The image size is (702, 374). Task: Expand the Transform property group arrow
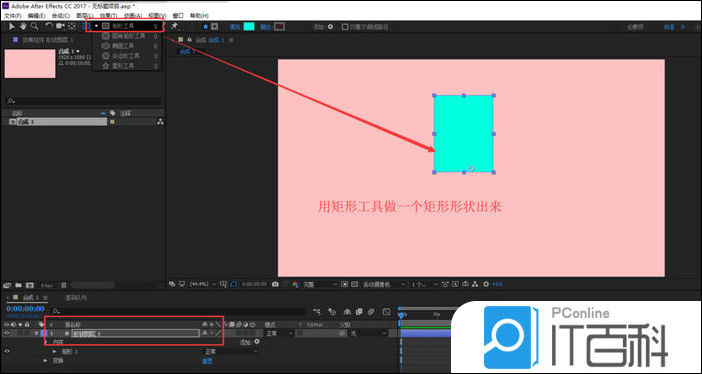tap(45, 361)
